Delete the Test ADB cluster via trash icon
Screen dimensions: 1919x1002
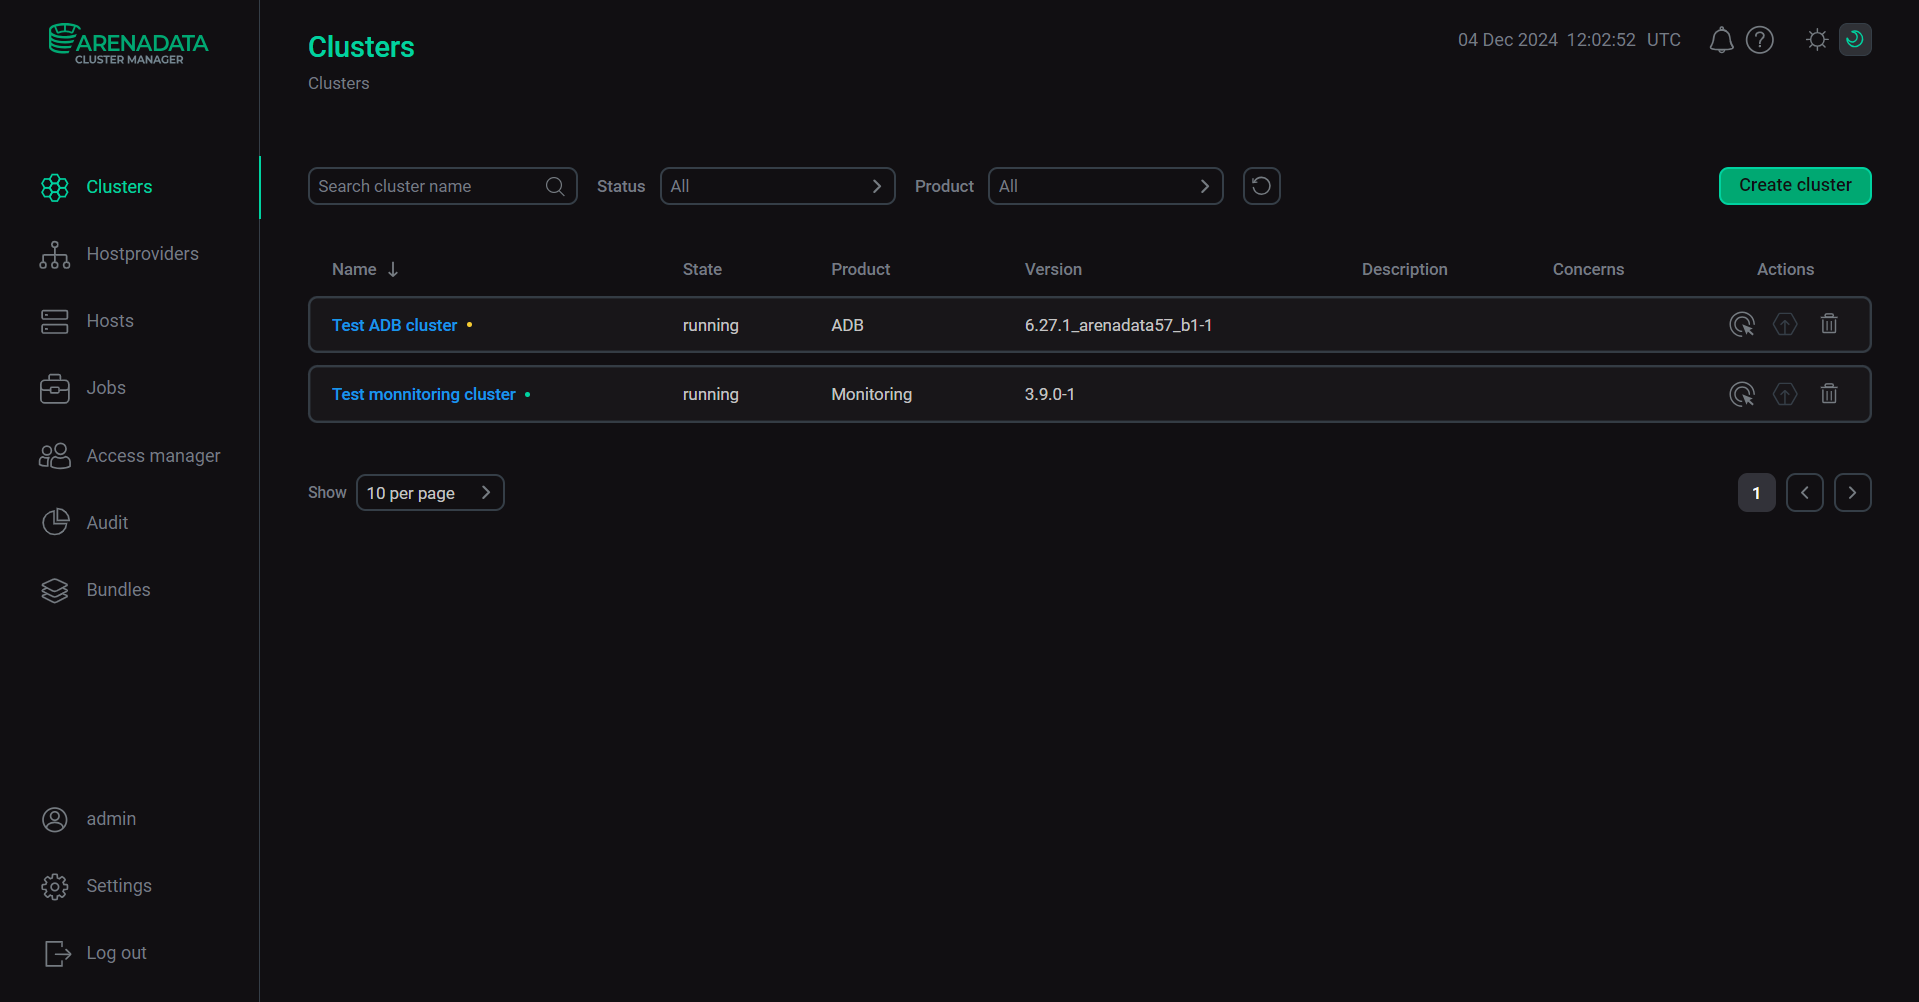1828,325
